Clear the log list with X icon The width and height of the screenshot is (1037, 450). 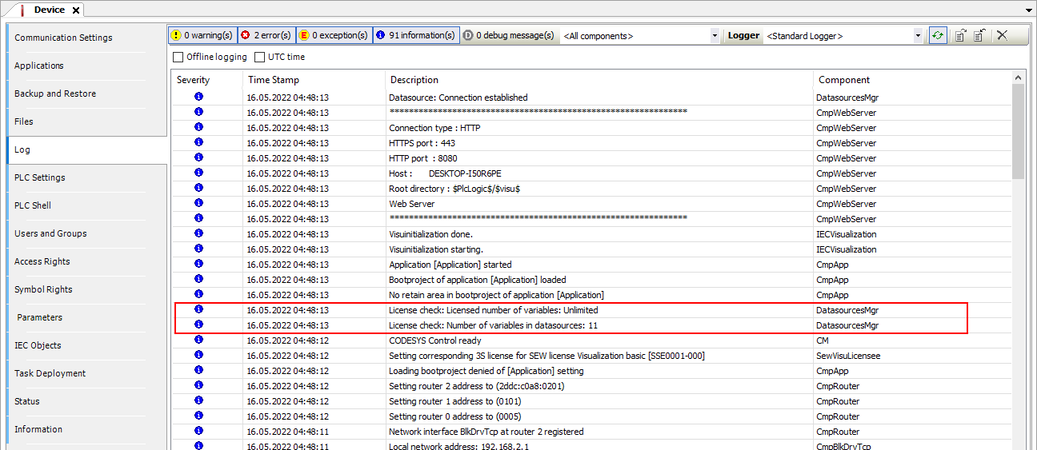tap(1002, 35)
